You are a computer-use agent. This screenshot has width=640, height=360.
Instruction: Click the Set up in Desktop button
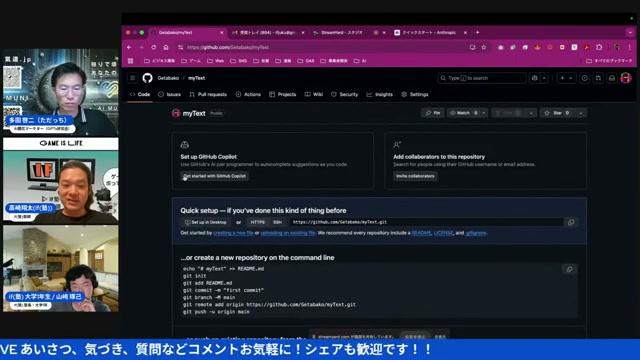coord(205,222)
